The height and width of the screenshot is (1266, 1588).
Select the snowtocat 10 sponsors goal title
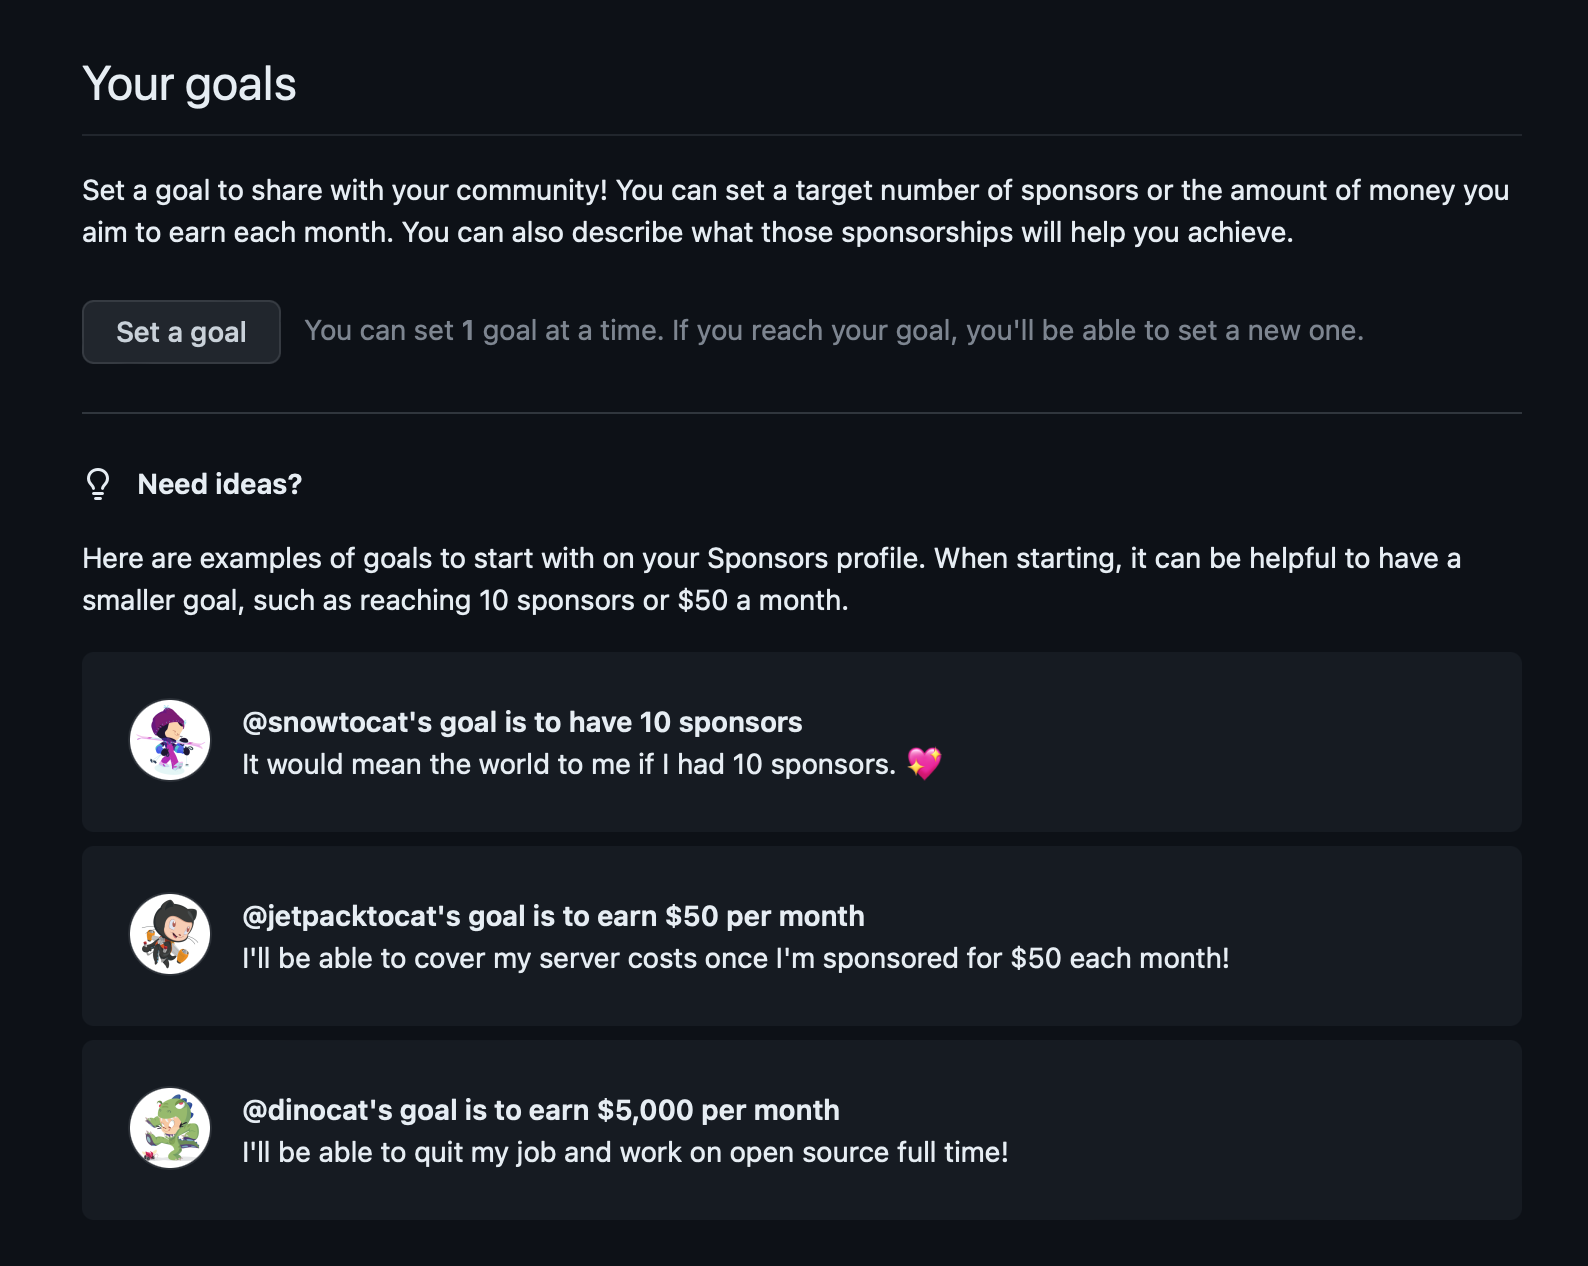pyautogui.click(x=522, y=722)
